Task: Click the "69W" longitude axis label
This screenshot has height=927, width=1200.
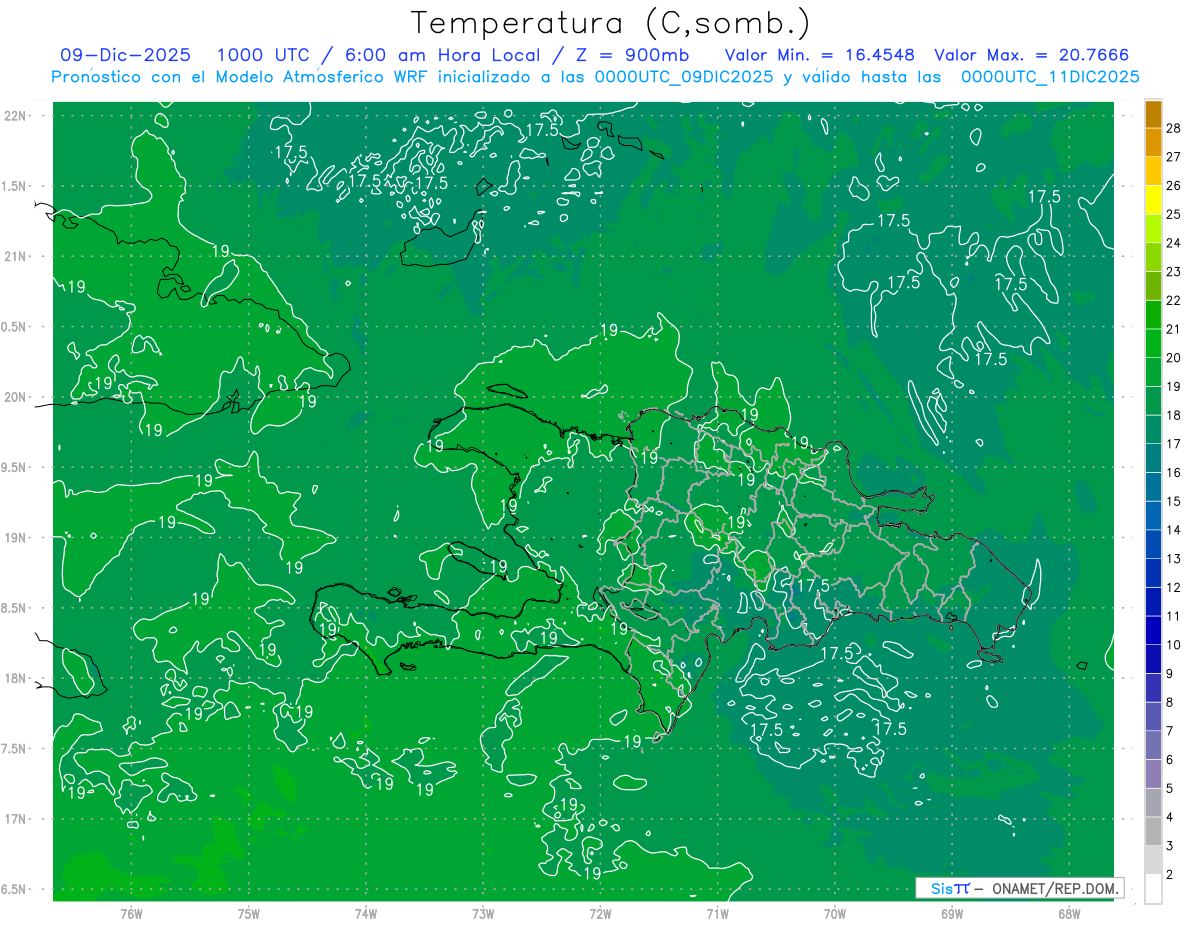Action: click(952, 913)
